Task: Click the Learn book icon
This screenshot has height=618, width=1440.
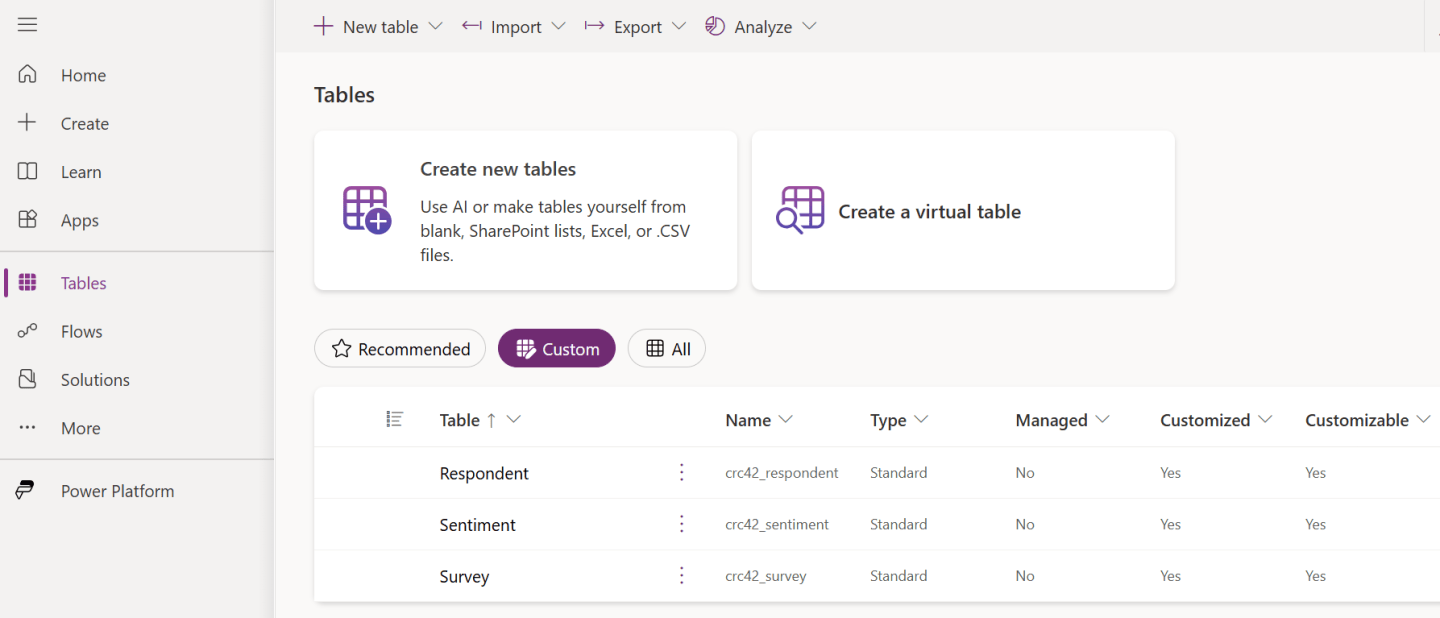Action: tap(27, 172)
